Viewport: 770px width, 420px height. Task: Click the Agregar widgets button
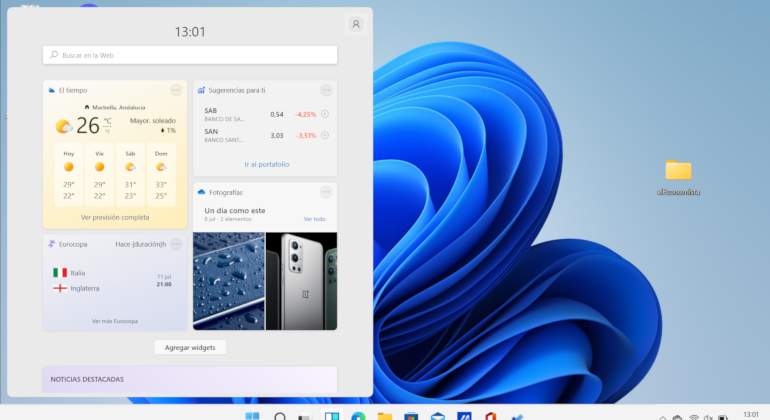pos(190,347)
